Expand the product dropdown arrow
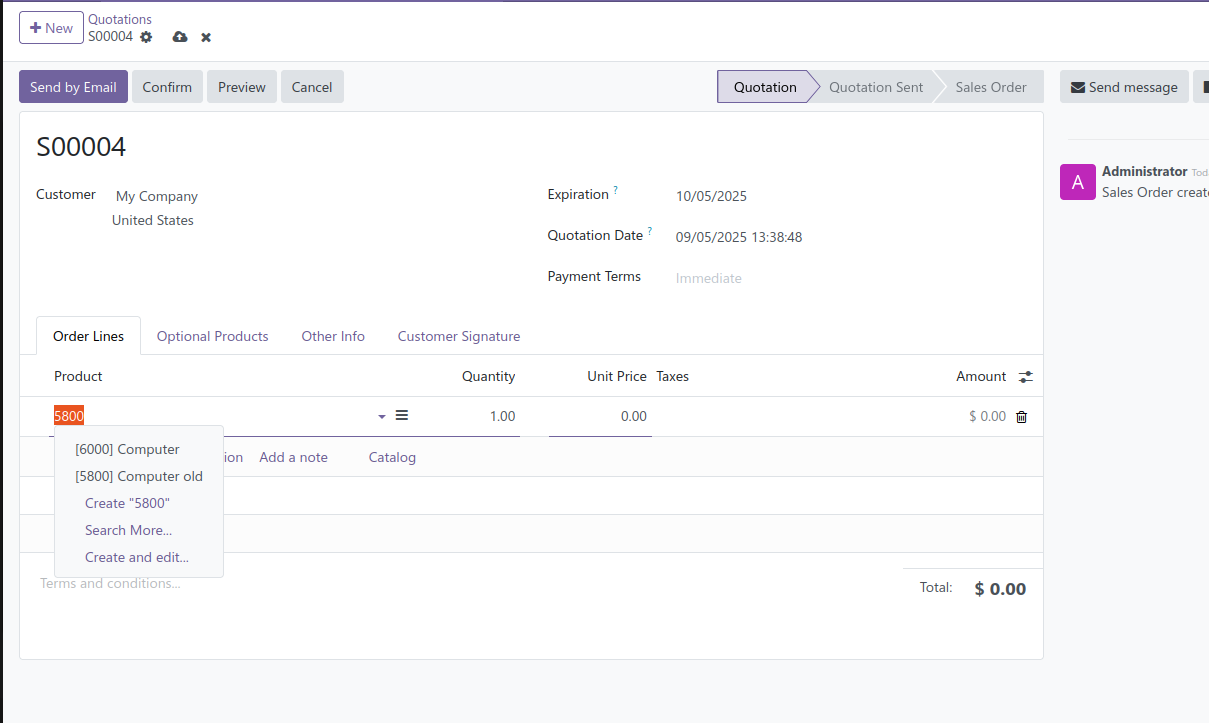Viewport: 1209px width, 723px height. tap(382, 417)
